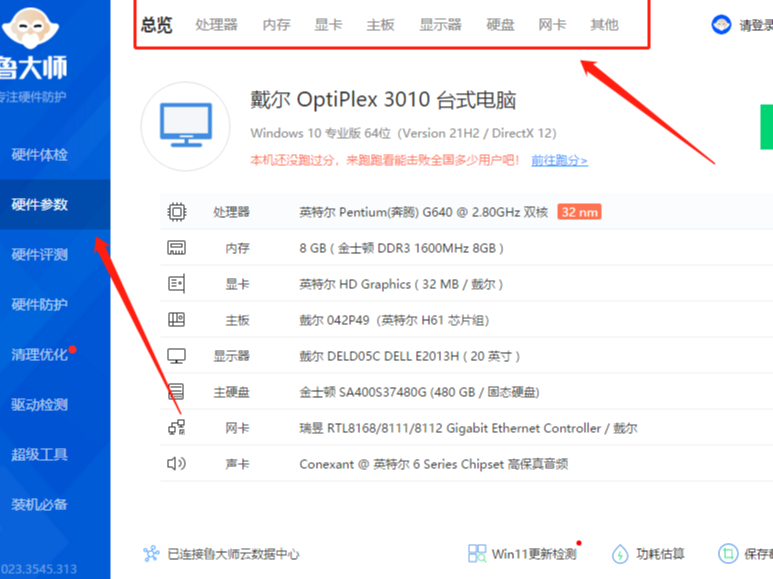773x579 pixels.
Task: Click the Win11更新检测 icon
Action: tap(477, 554)
